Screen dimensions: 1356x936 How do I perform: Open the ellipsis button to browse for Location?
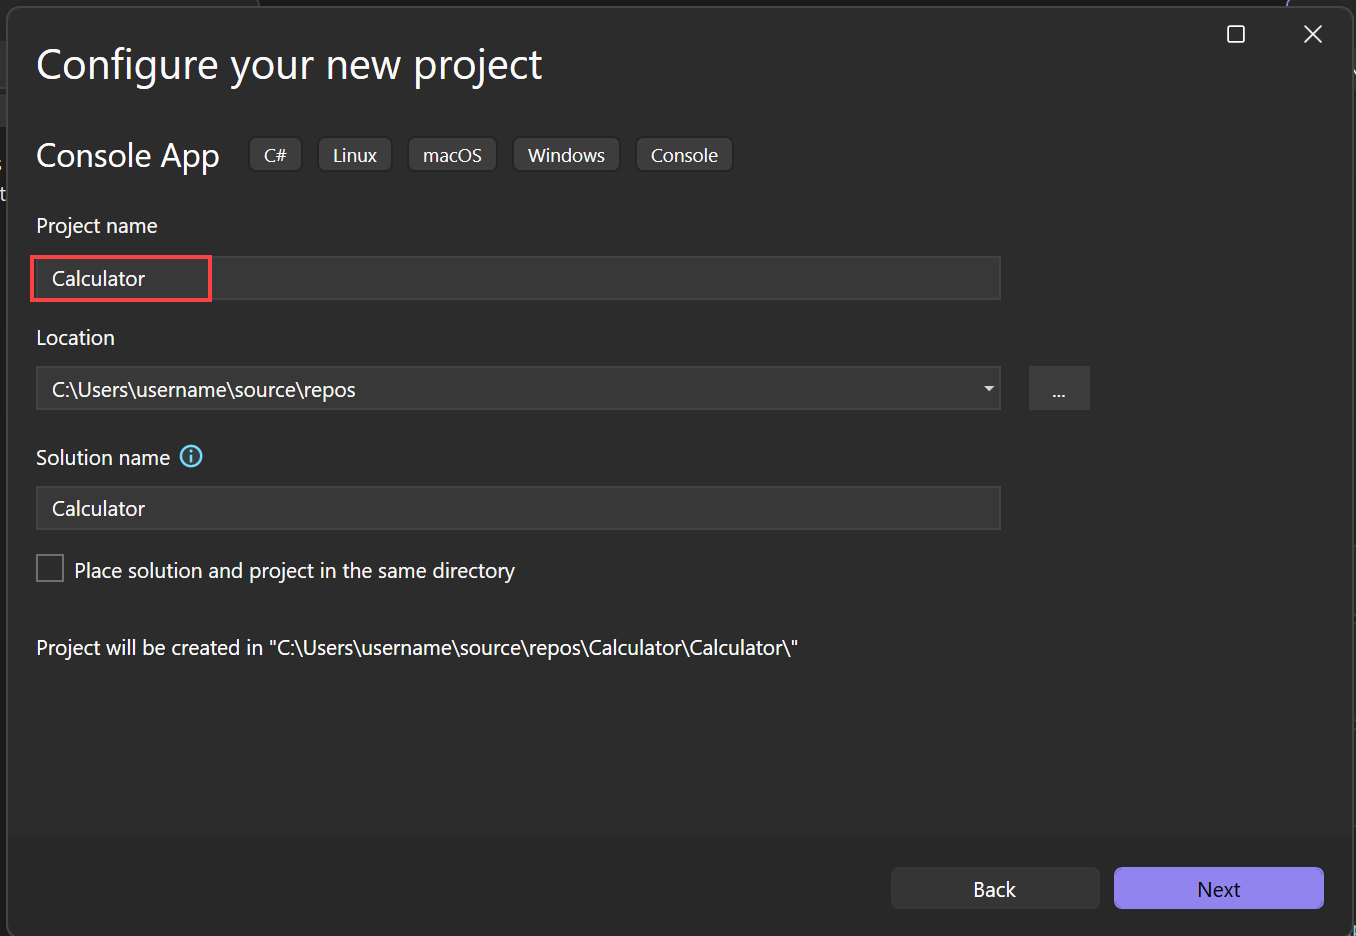pyautogui.click(x=1058, y=388)
